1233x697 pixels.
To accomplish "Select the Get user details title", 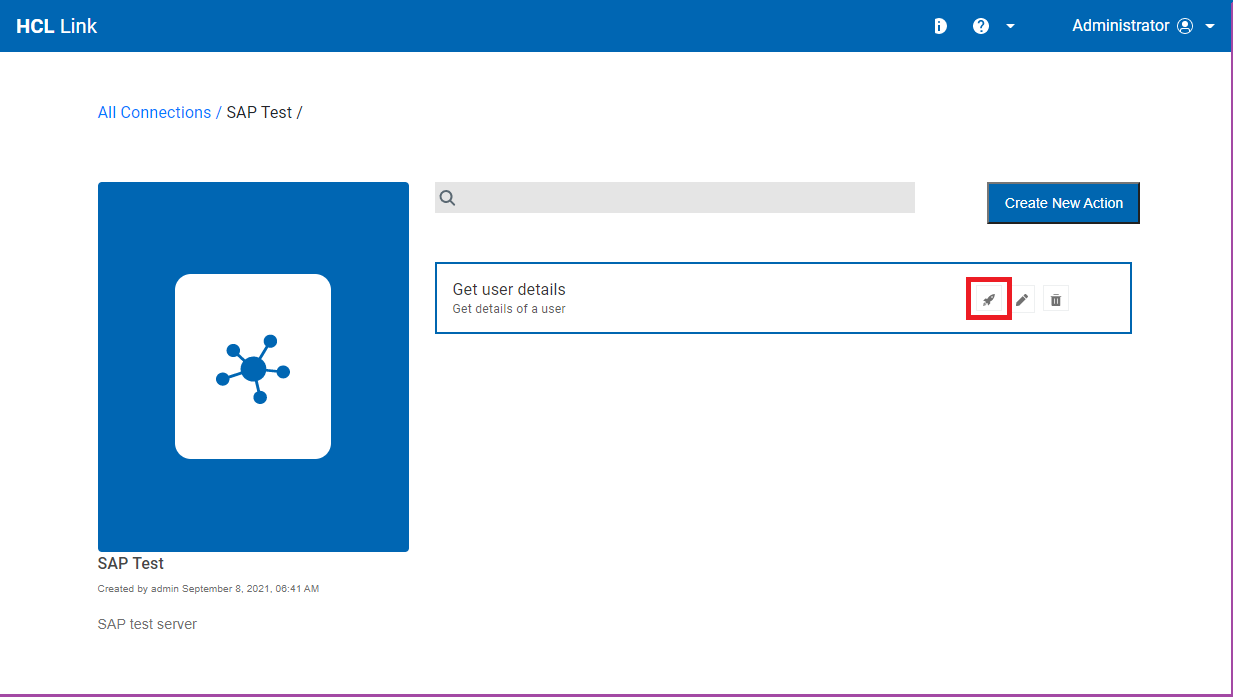I will point(509,290).
